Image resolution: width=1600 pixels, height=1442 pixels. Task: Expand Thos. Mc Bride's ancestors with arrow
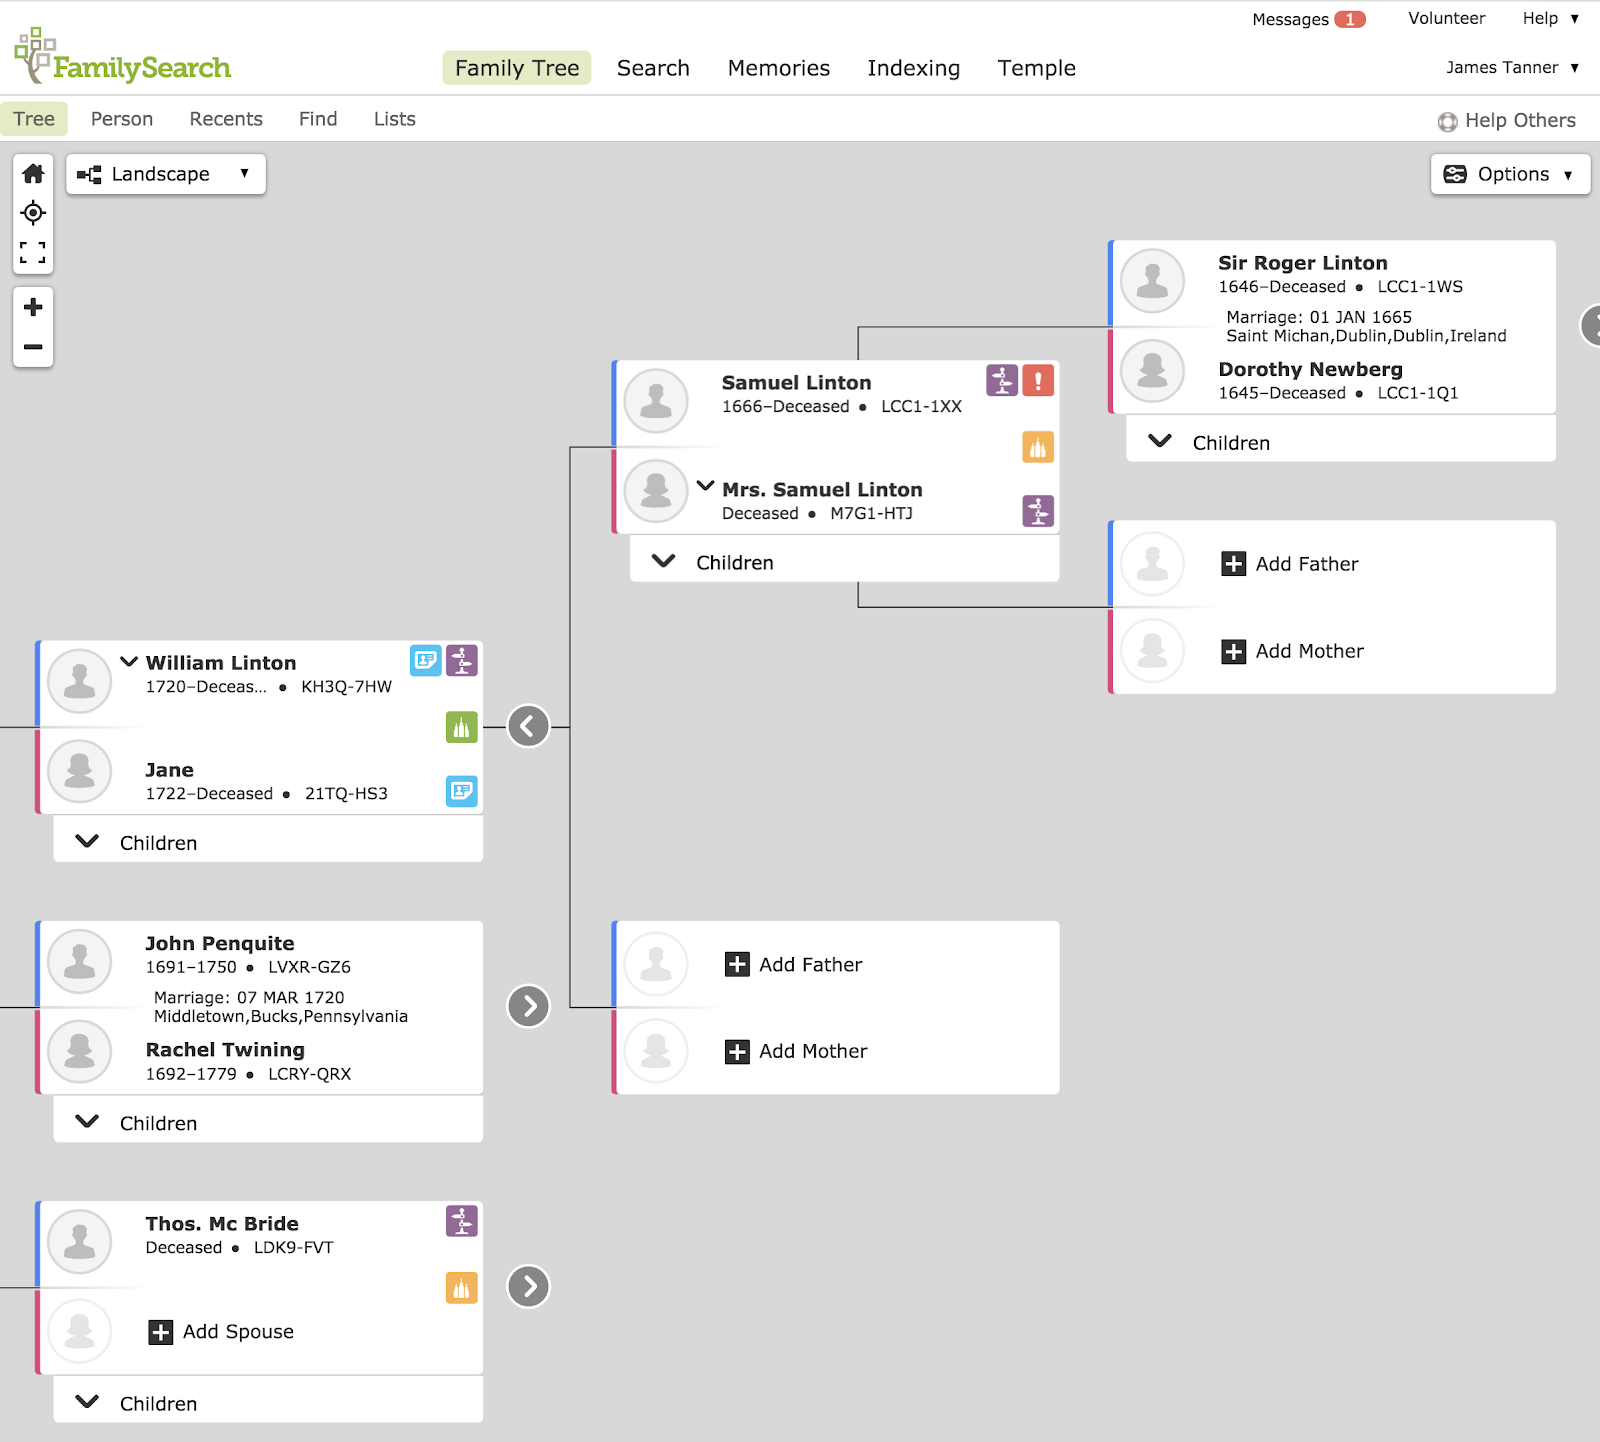point(528,1286)
